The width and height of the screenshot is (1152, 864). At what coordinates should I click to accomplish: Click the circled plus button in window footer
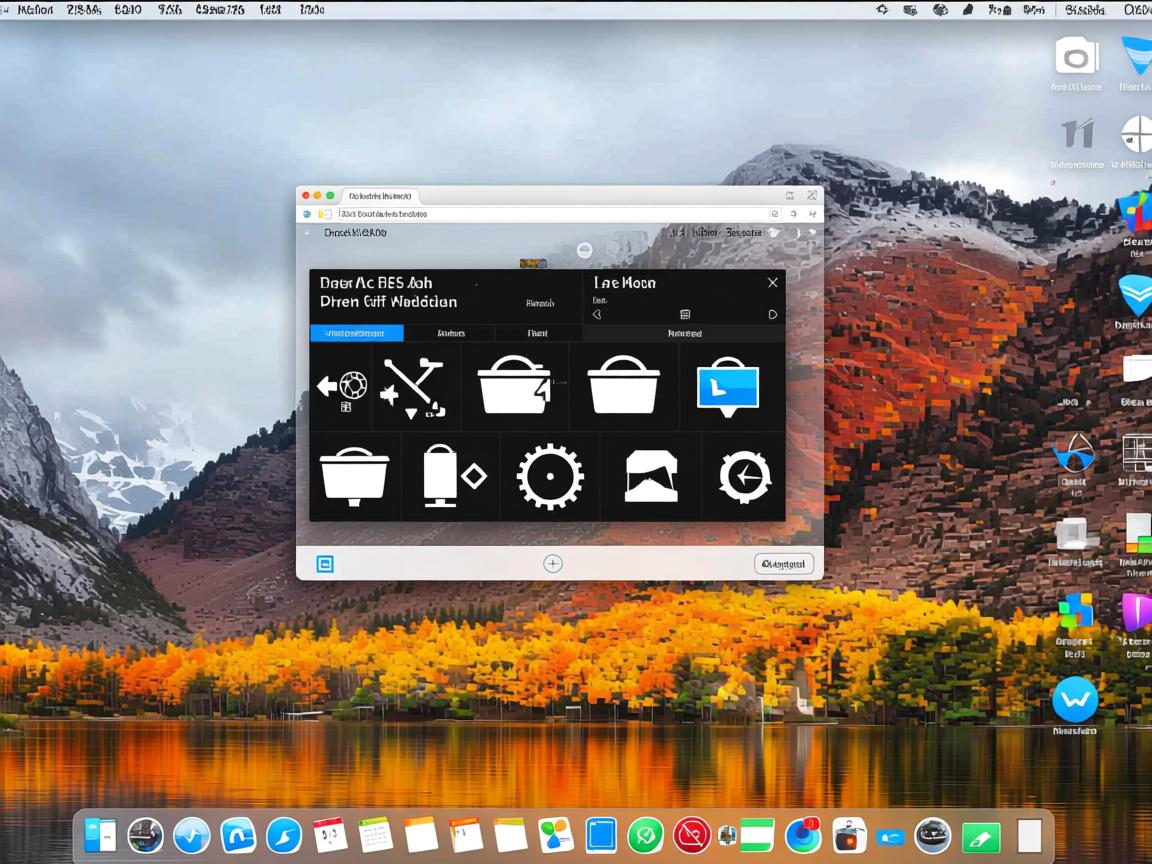[x=552, y=564]
